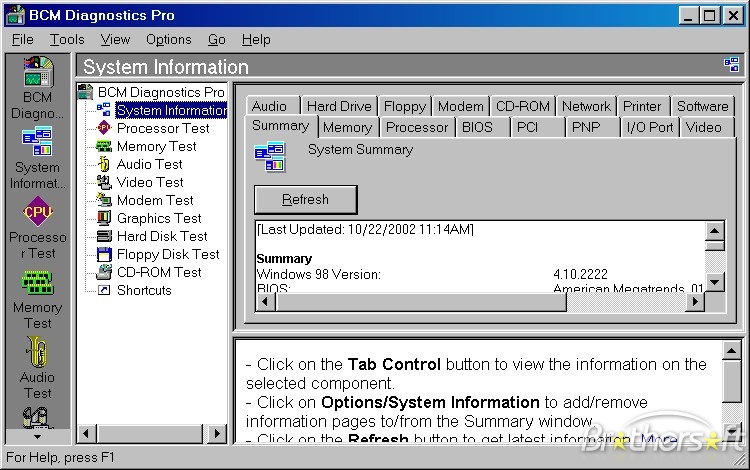Click the Memory Test tree icon
Viewport: 750px width, 470px height.
coord(104,146)
